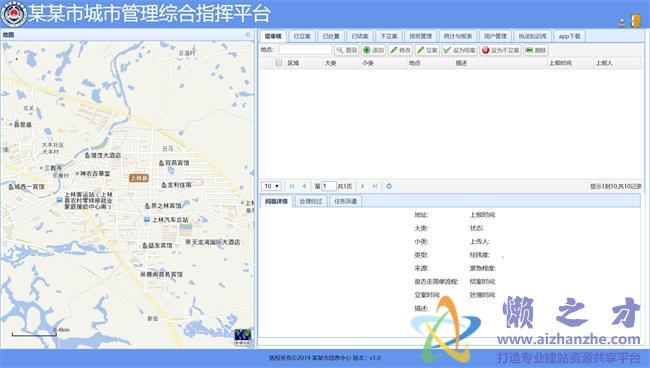Click the red 设为不立案 button
Viewport: 650px width, 368px height.
pyautogui.click(x=500, y=50)
